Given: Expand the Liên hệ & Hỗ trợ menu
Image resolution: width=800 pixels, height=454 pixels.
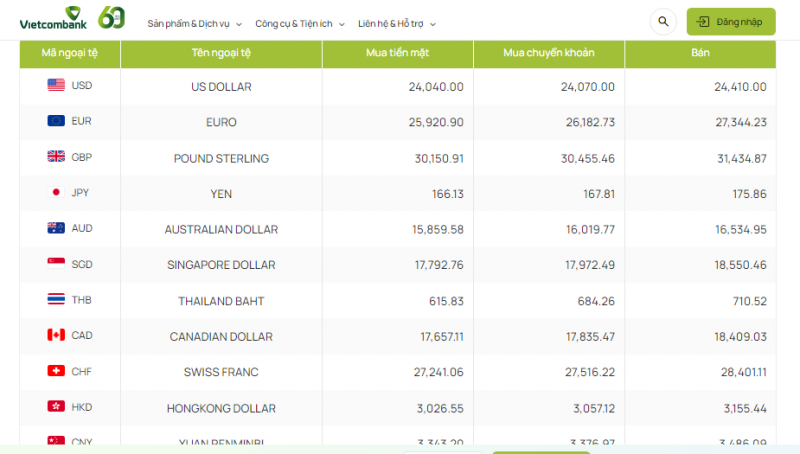Looking at the screenshot, I should (396, 23).
